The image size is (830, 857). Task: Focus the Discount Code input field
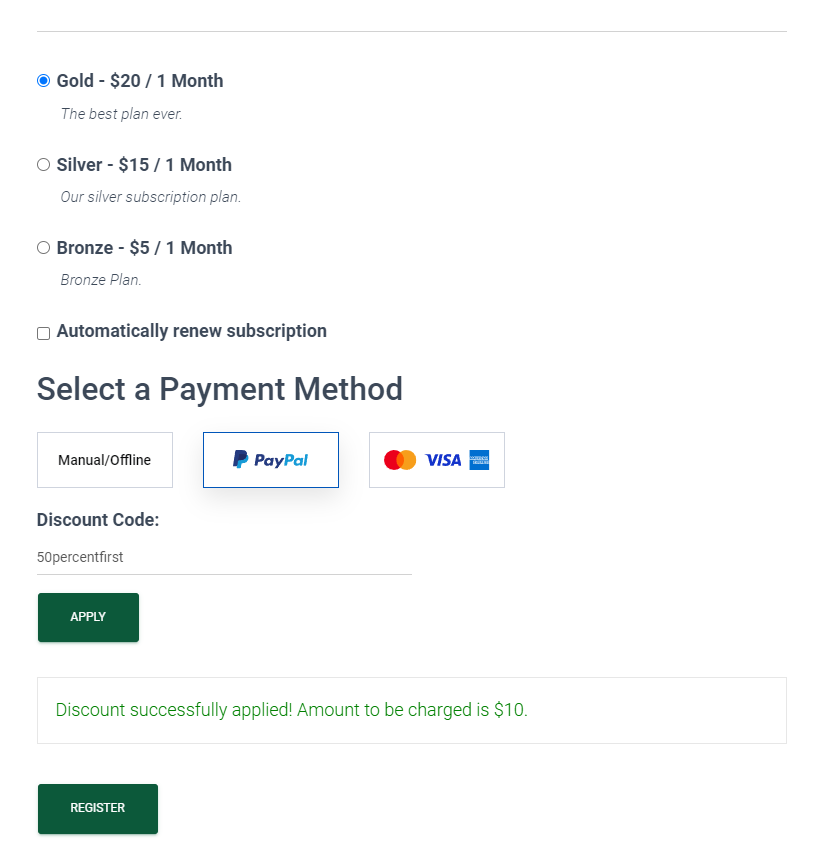(x=224, y=557)
